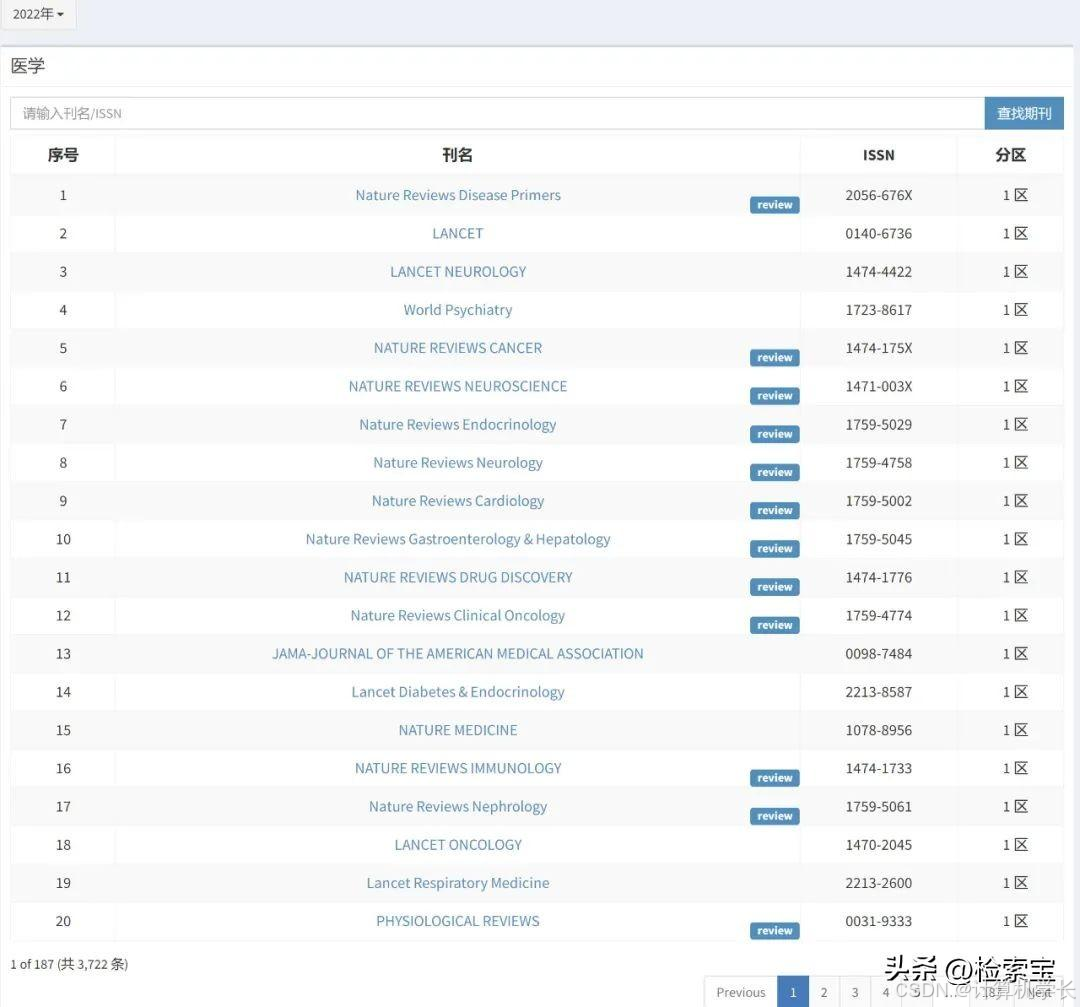Click the ISSN column header
Viewport: 1080px width, 1007px height.
pos(879,155)
